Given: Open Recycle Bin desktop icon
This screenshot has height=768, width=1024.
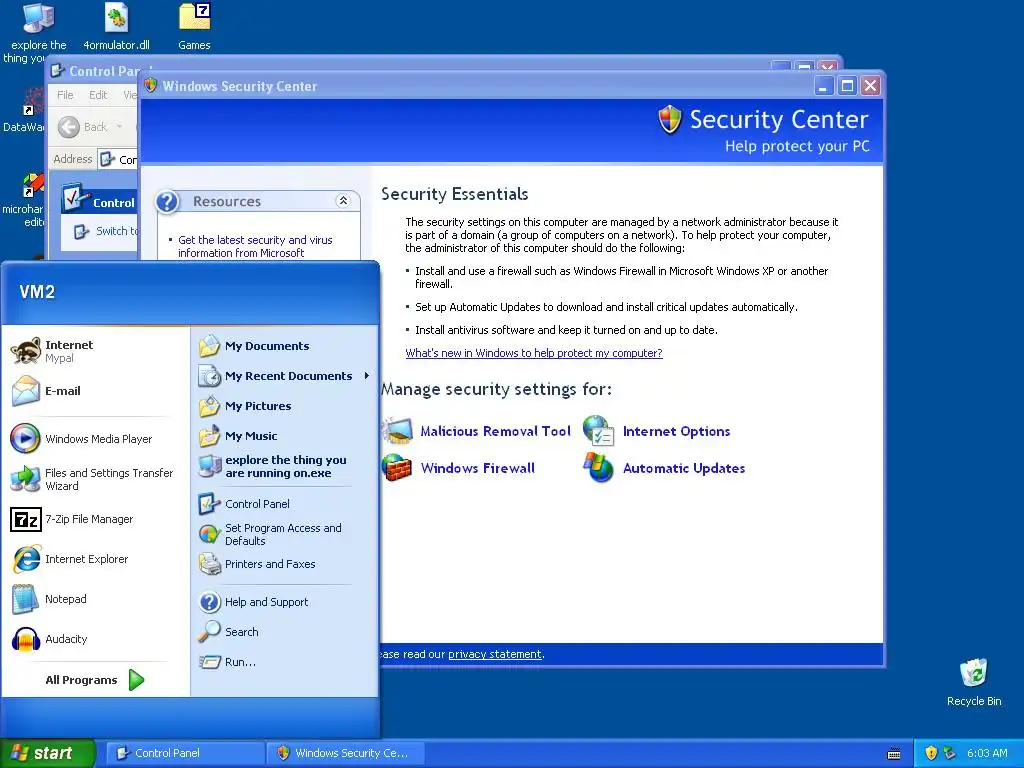Looking at the screenshot, I should point(974,673).
